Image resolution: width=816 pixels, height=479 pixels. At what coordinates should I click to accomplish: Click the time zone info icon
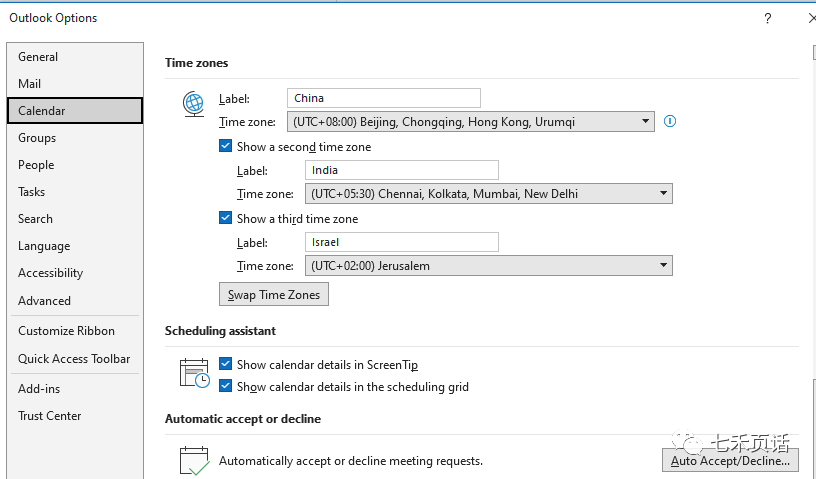click(670, 121)
